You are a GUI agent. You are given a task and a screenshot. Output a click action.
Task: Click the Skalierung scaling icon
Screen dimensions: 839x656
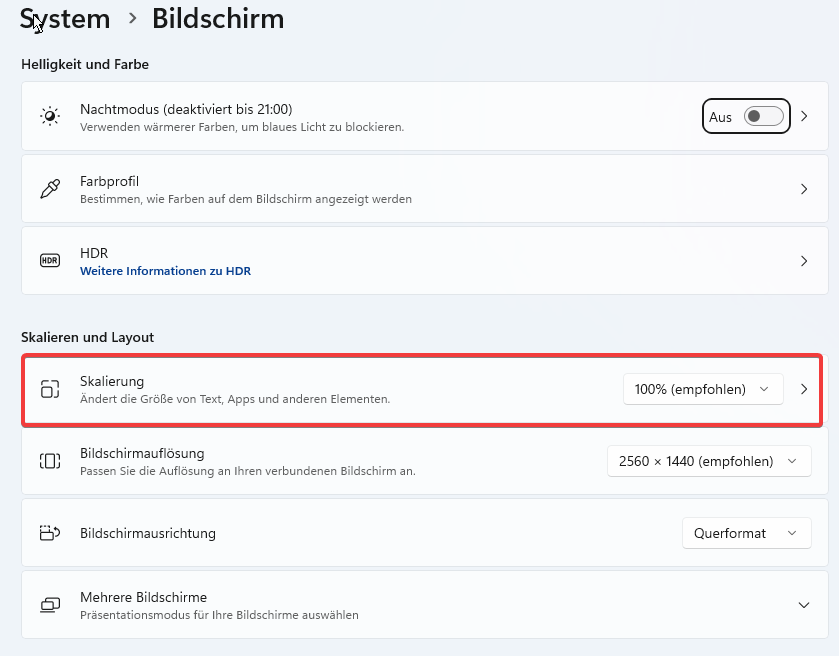(50, 389)
